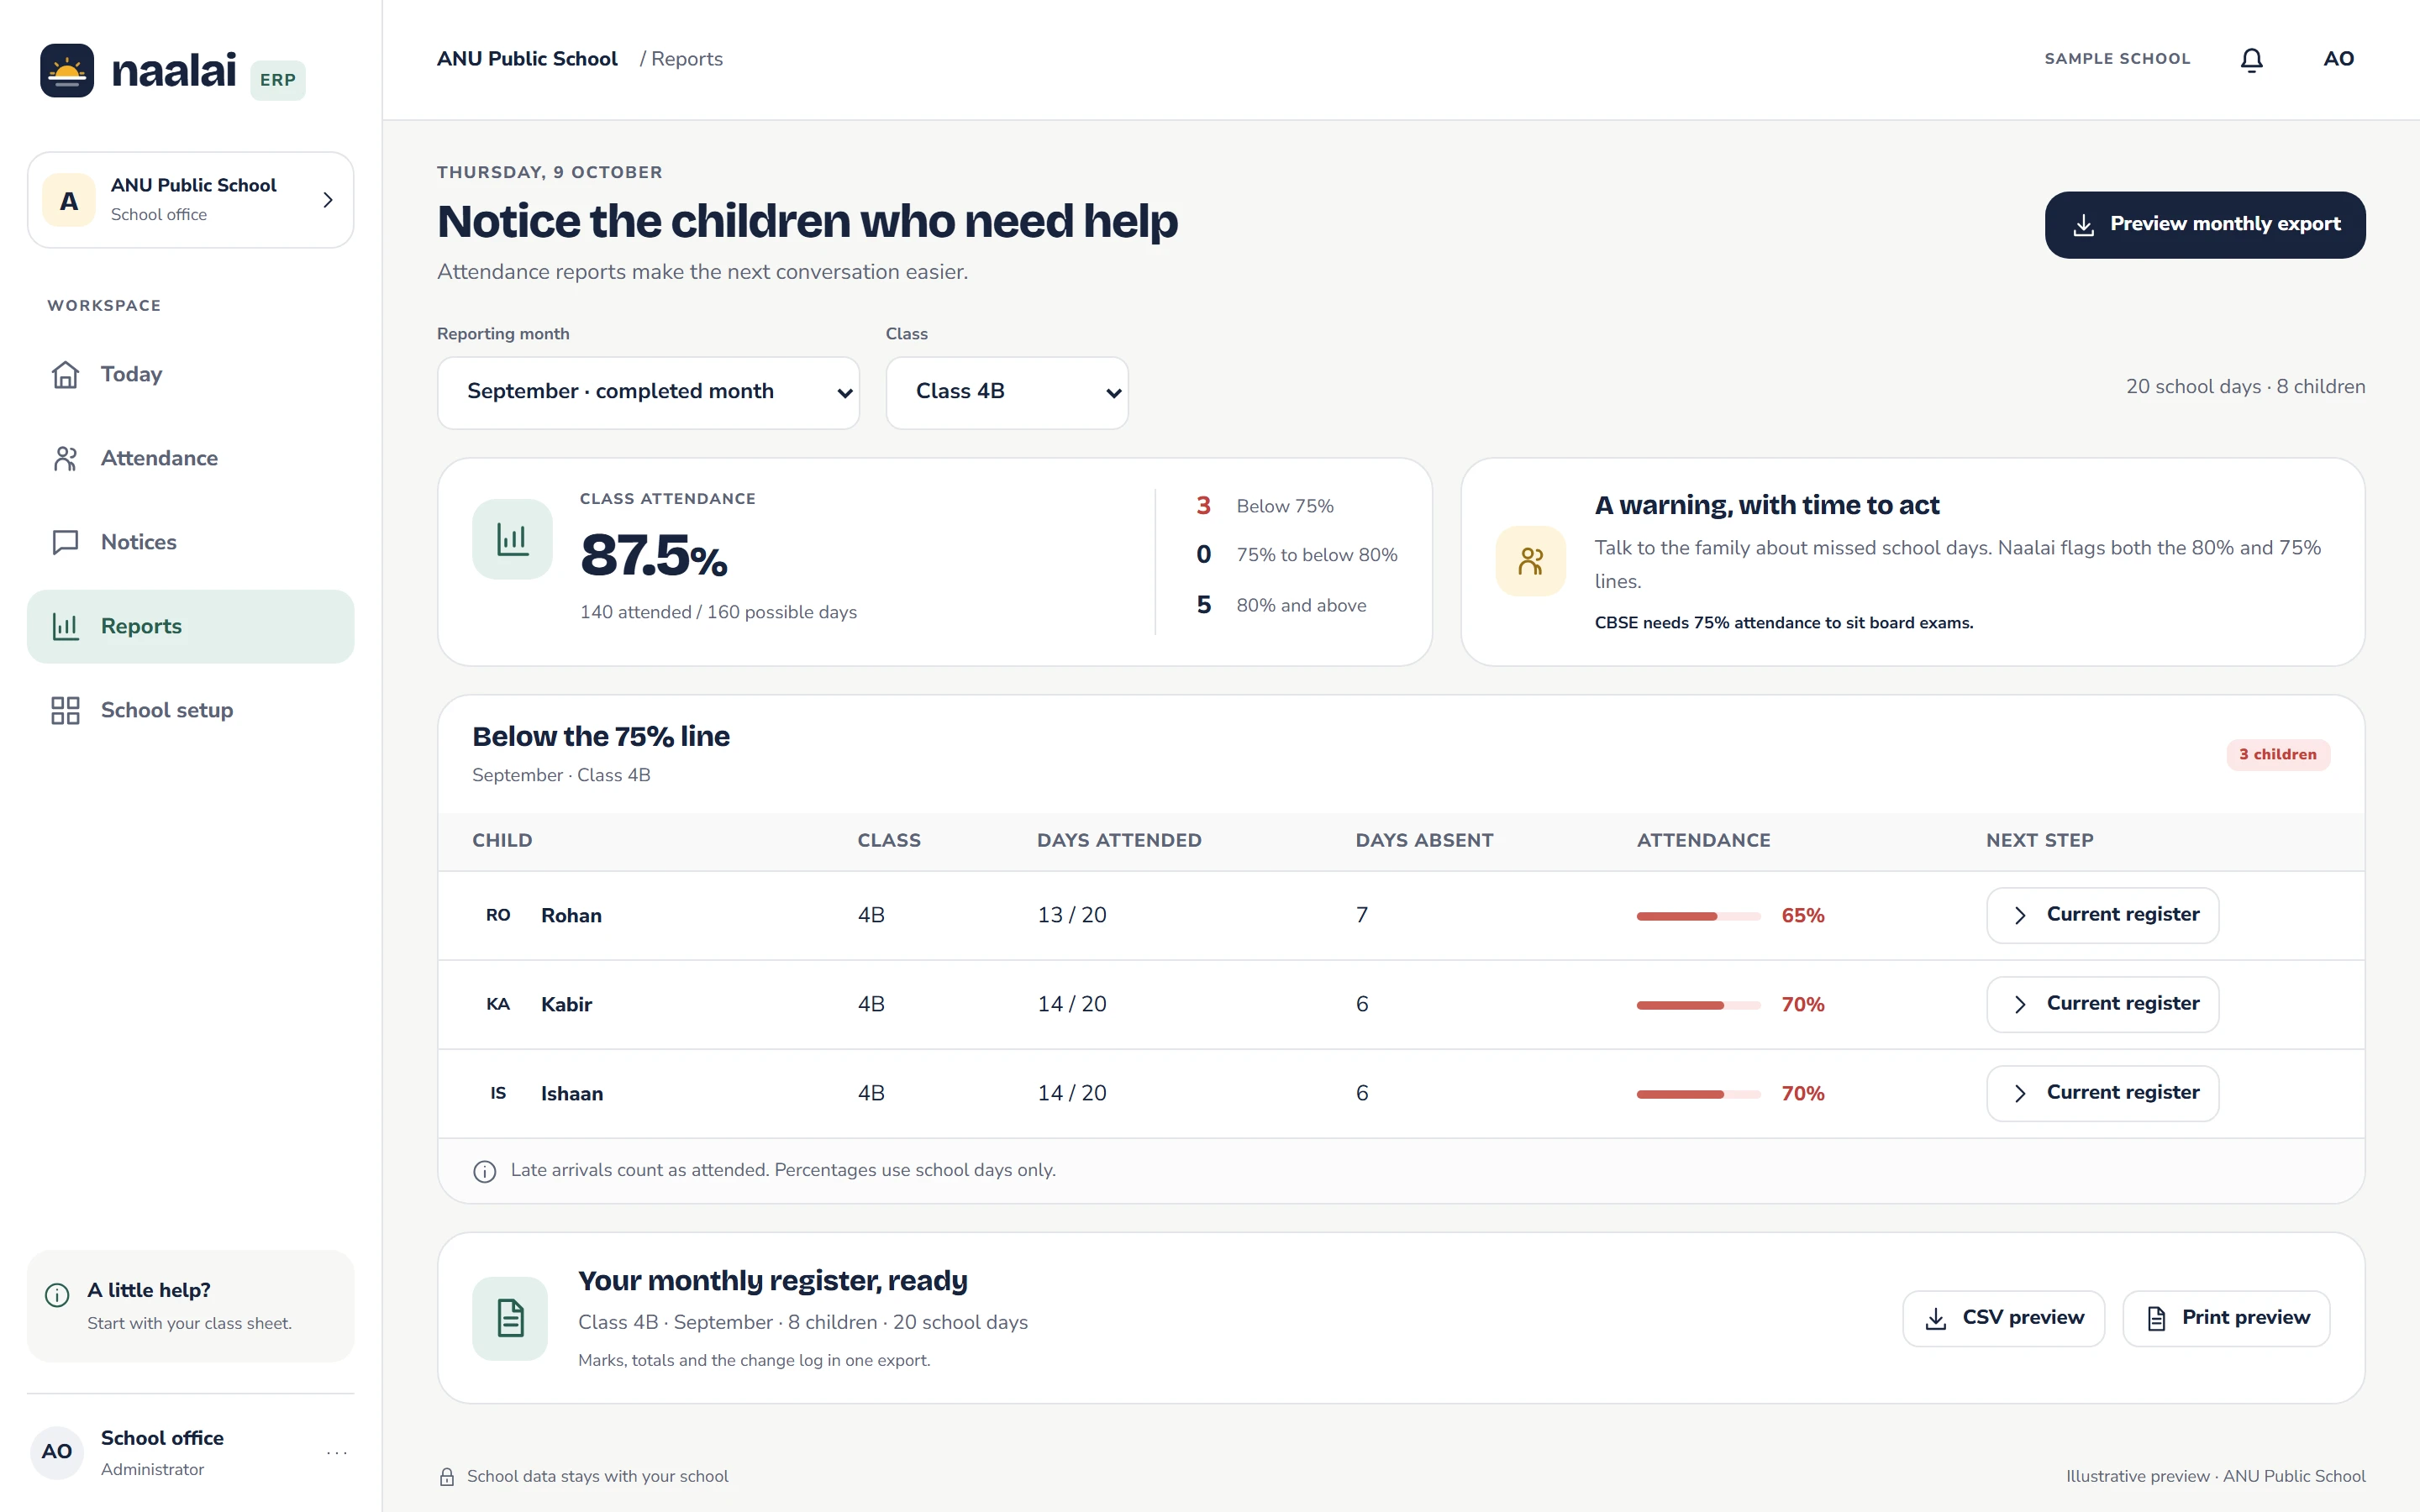Click the Attendance column header
The height and width of the screenshot is (1512, 2420).
1703,841
